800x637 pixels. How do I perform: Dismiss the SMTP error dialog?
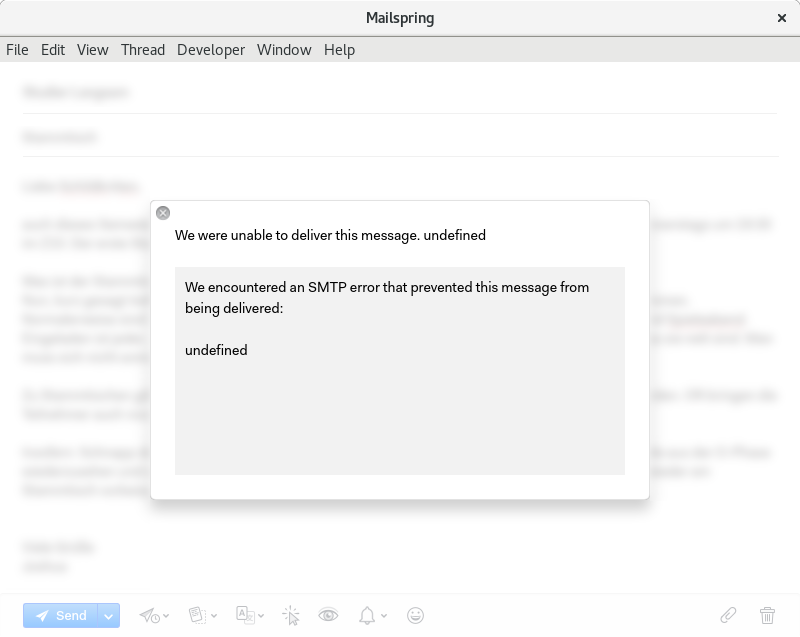pos(163,213)
